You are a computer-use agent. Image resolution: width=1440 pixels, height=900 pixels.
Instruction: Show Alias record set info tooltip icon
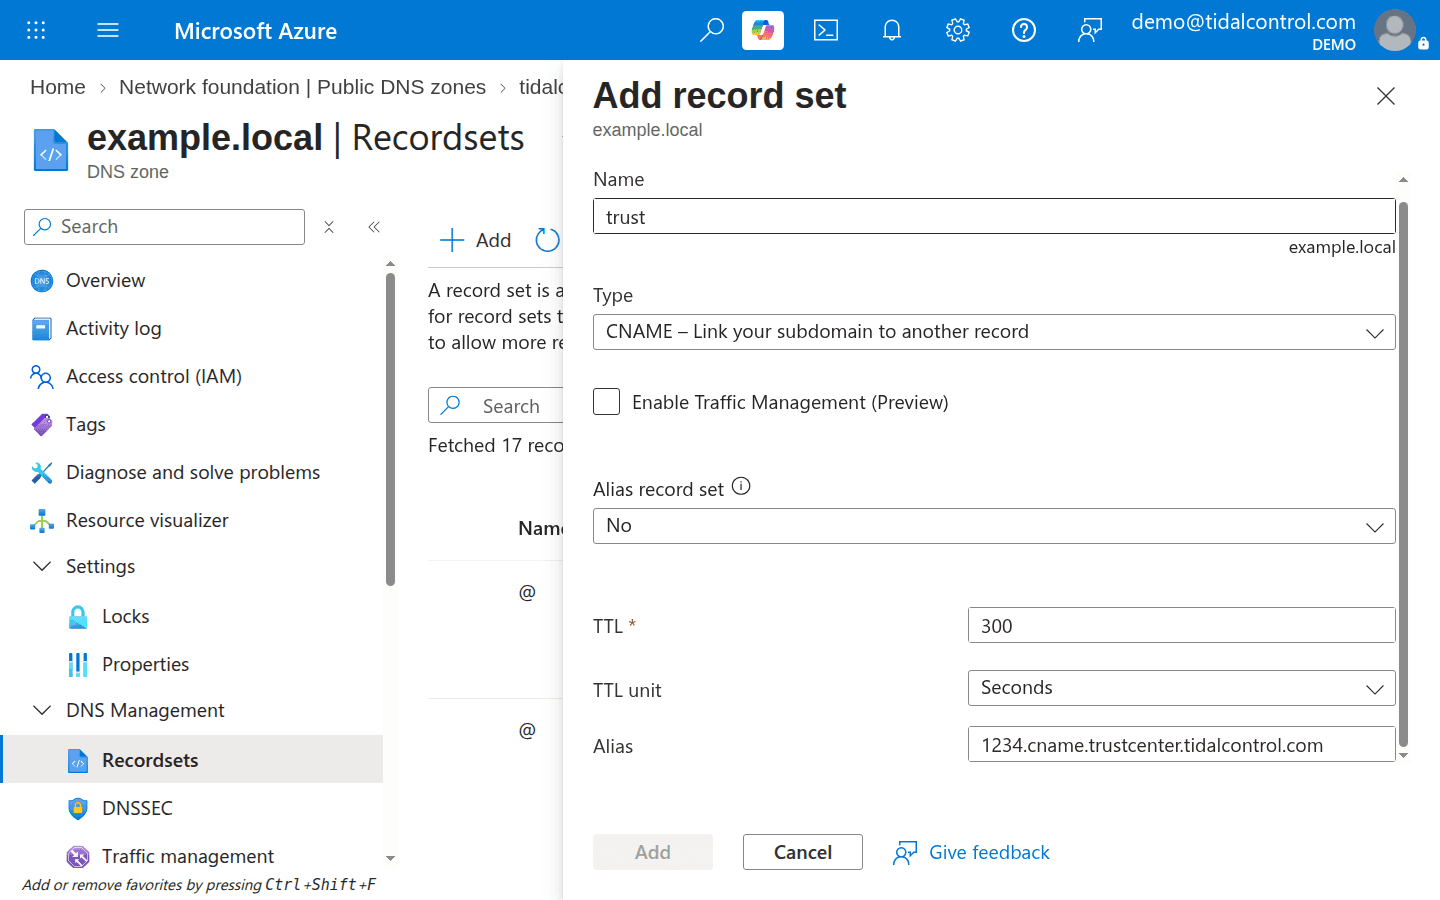pos(741,486)
